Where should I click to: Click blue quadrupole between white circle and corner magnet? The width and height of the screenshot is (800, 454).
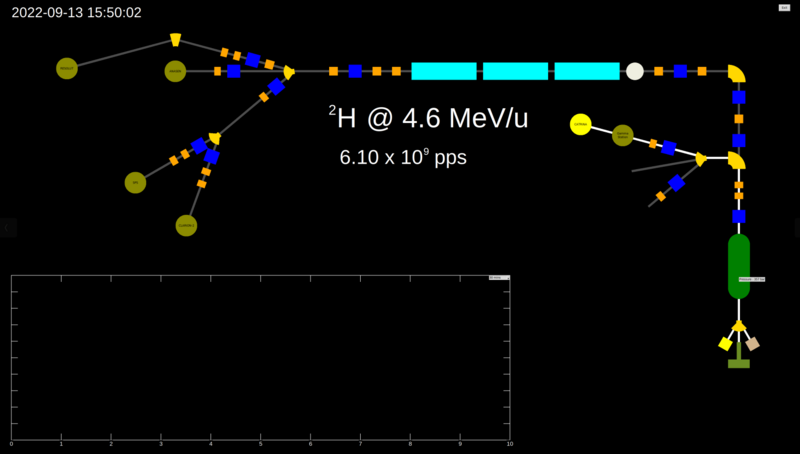(680, 71)
